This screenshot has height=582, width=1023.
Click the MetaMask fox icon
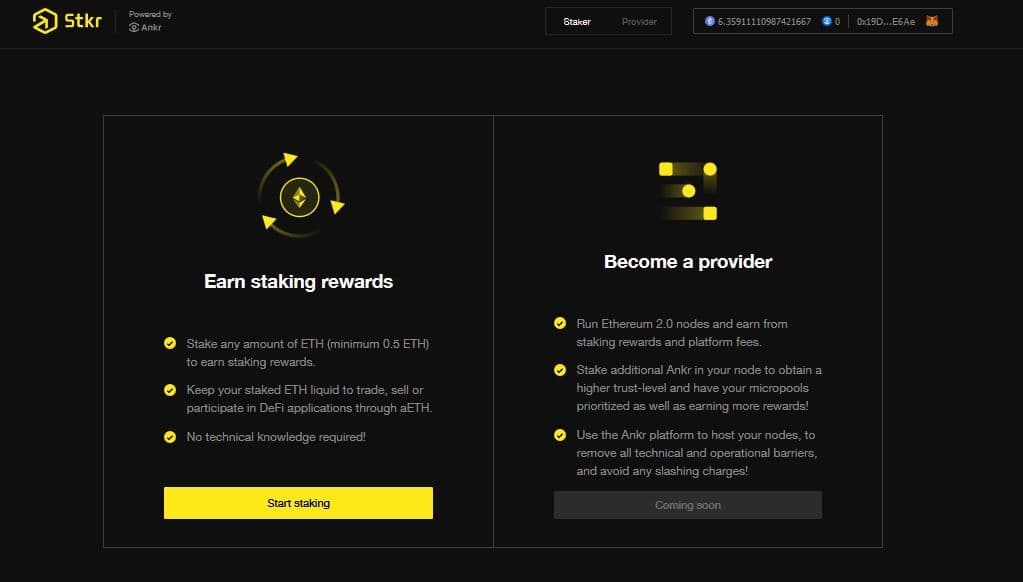[932, 21]
